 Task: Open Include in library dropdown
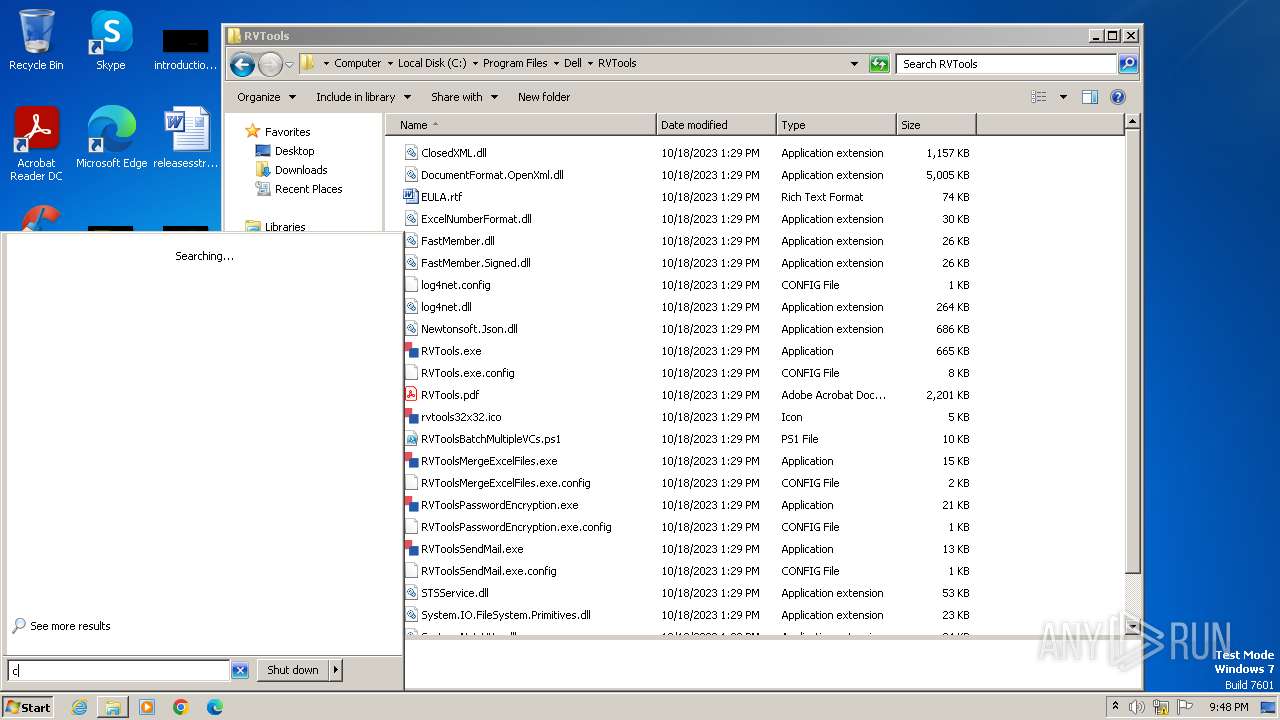tap(362, 97)
